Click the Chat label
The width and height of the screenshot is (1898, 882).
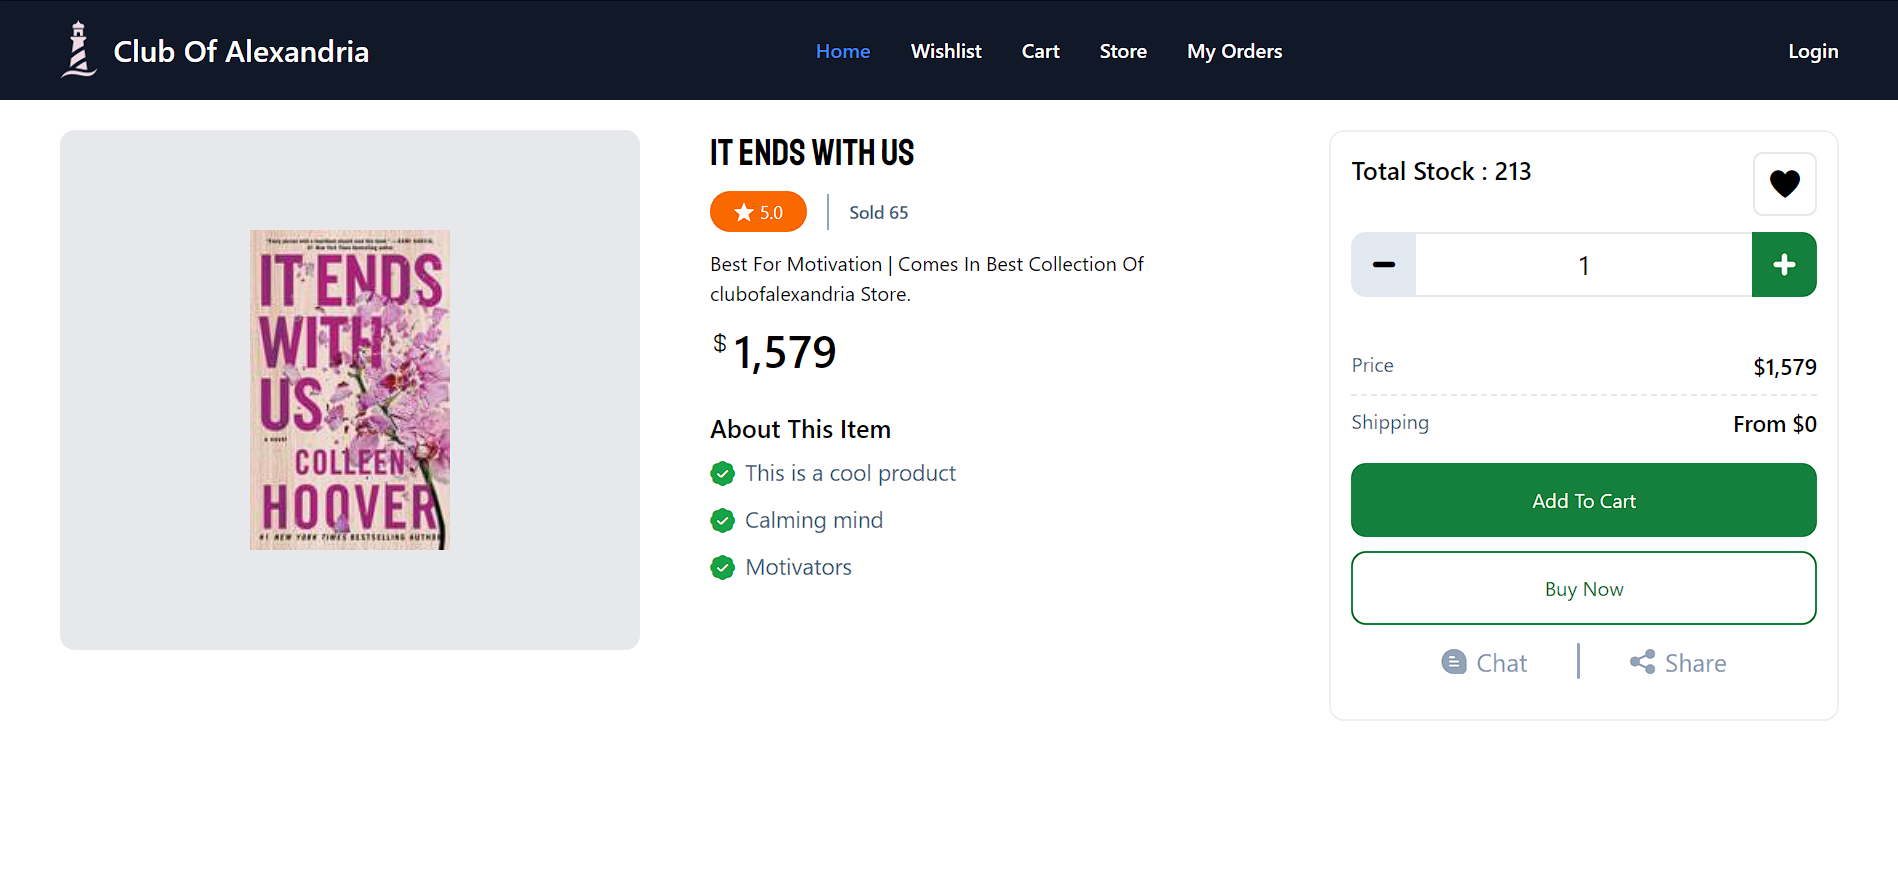pos(1502,663)
